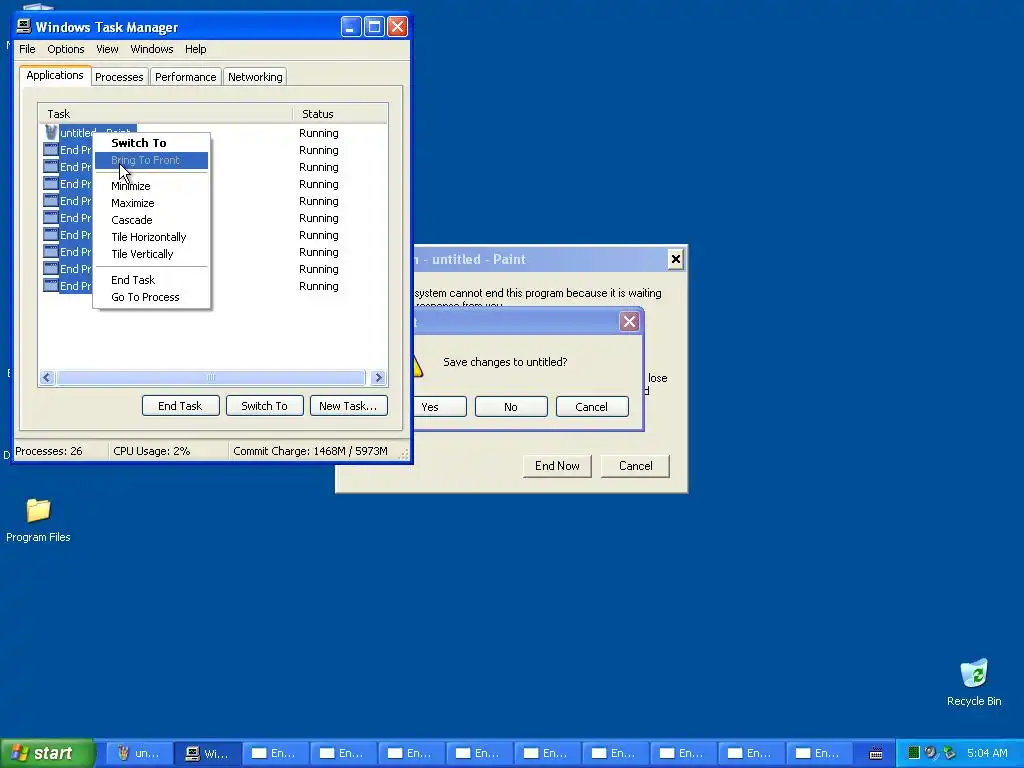Click Cancel beside the End Now button
This screenshot has height=768, width=1024.
click(635, 466)
